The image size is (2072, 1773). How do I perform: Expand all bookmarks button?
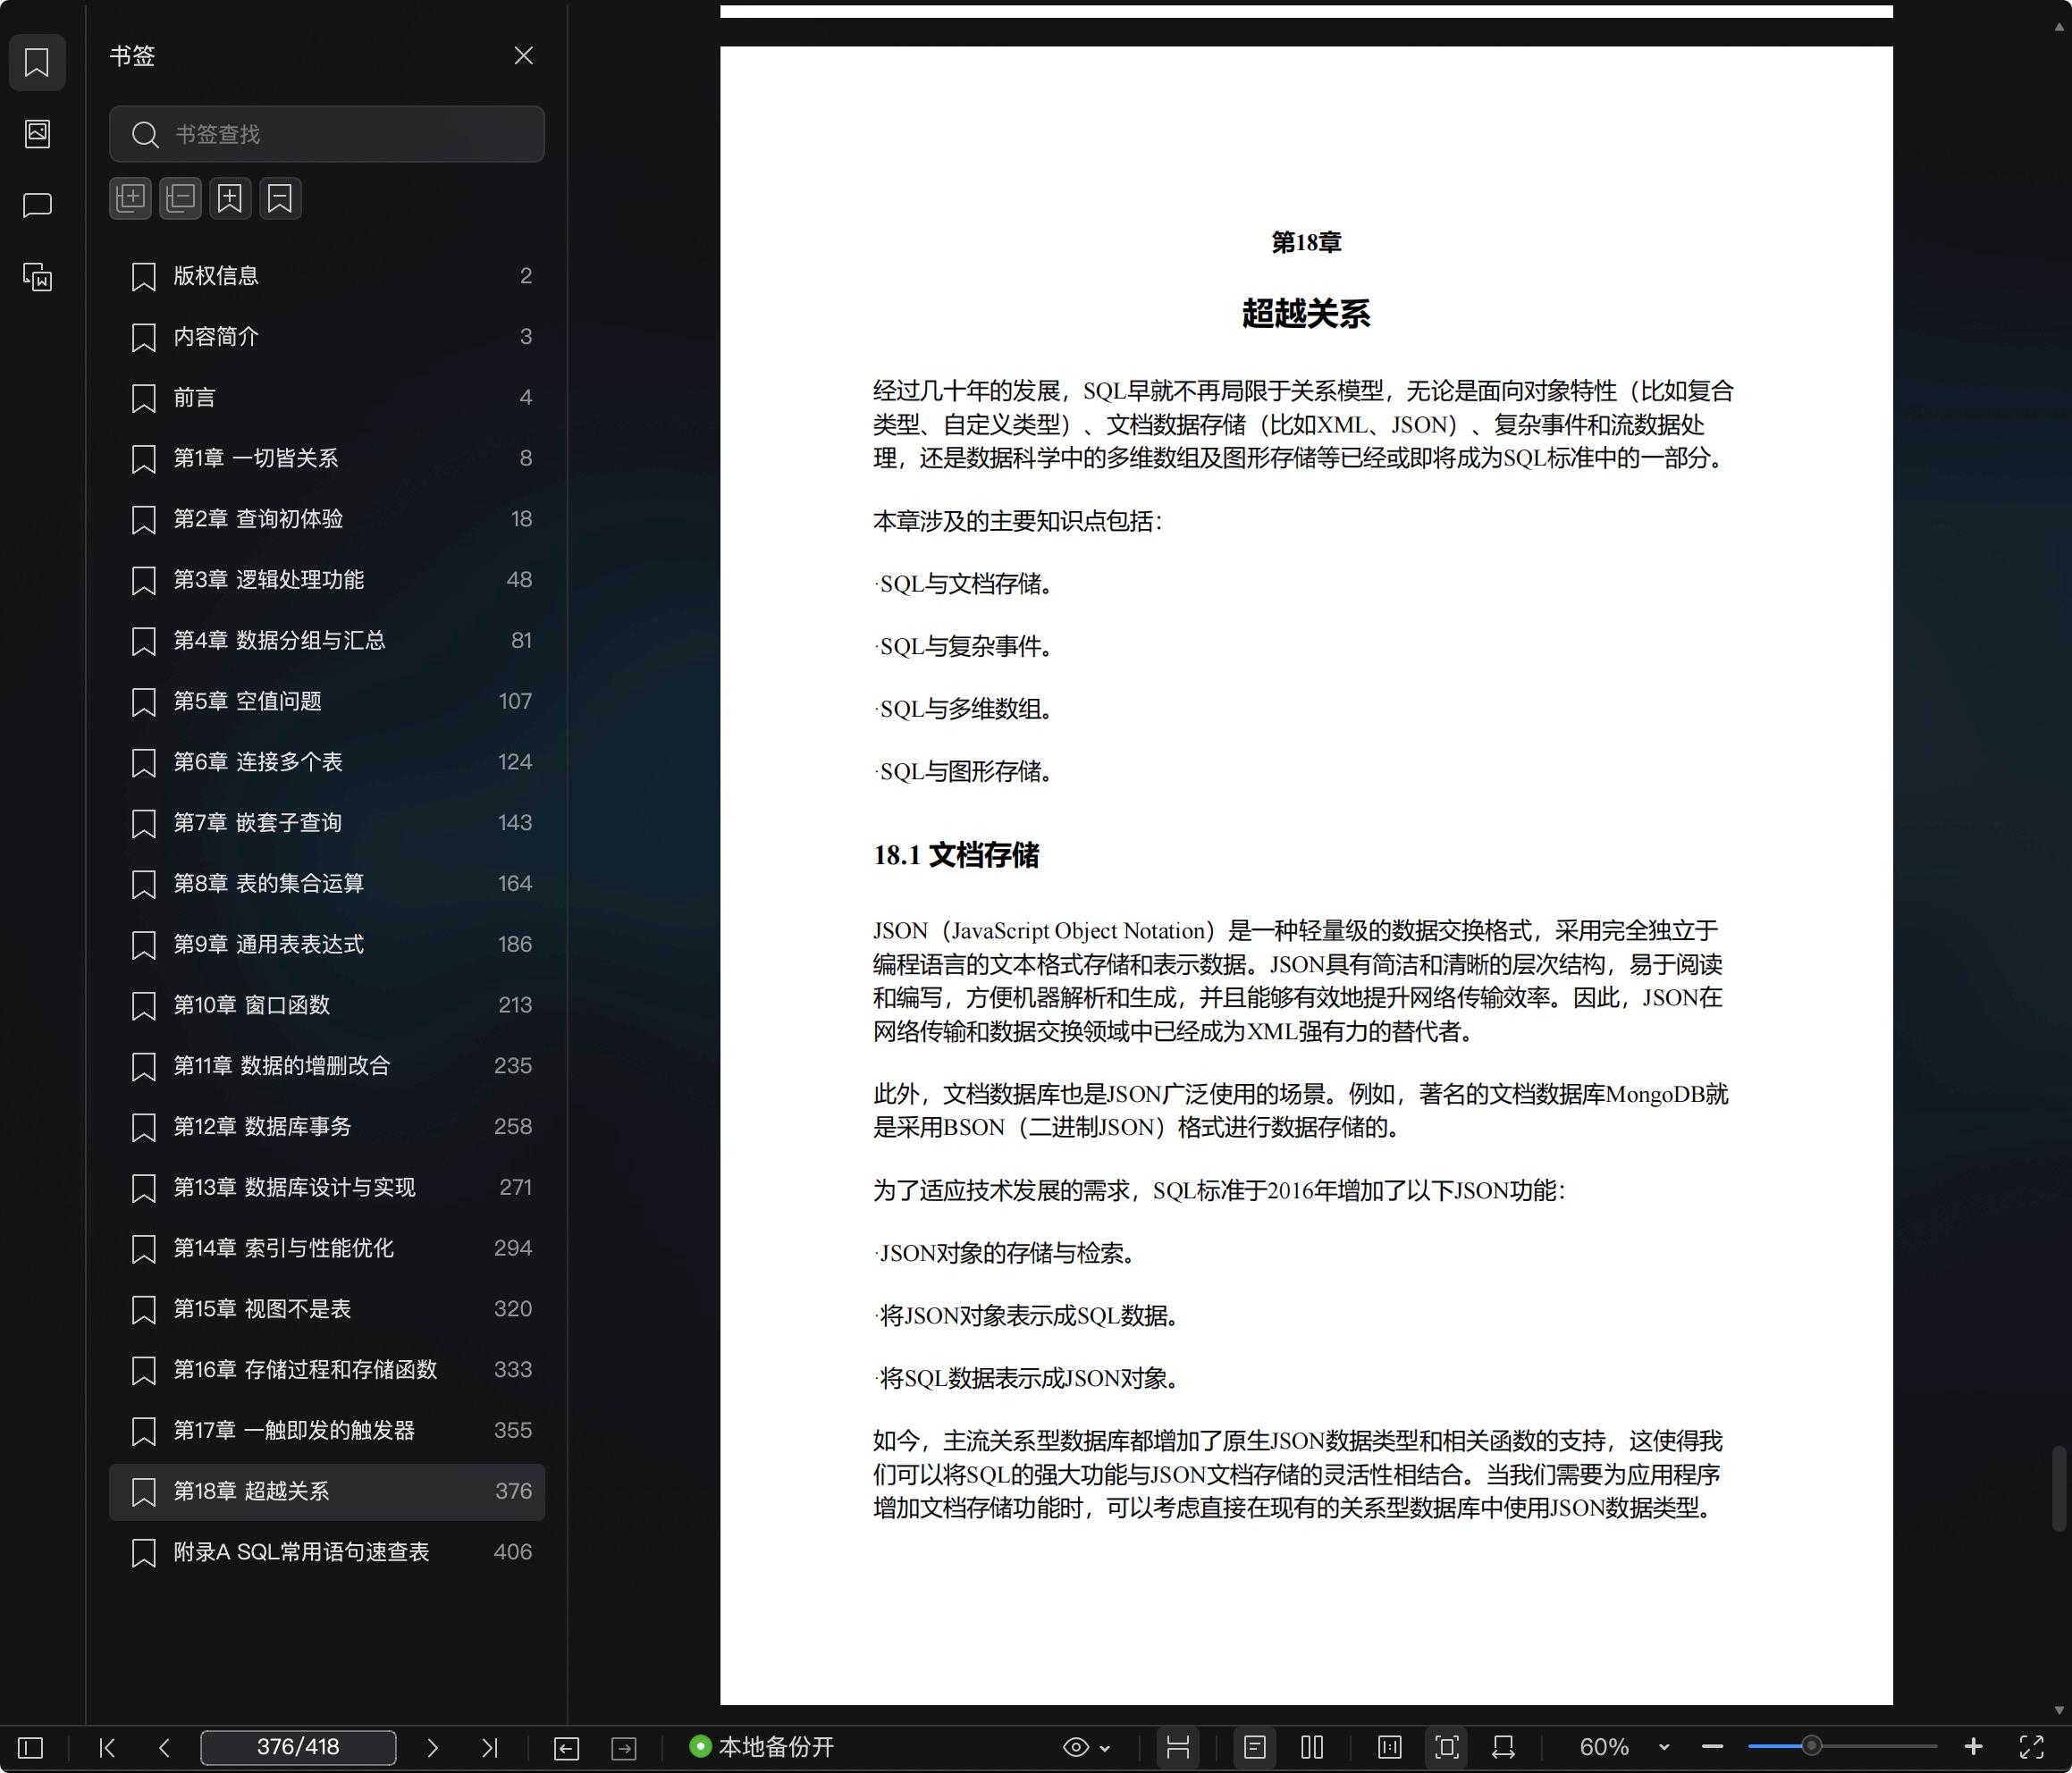tap(131, 198)
